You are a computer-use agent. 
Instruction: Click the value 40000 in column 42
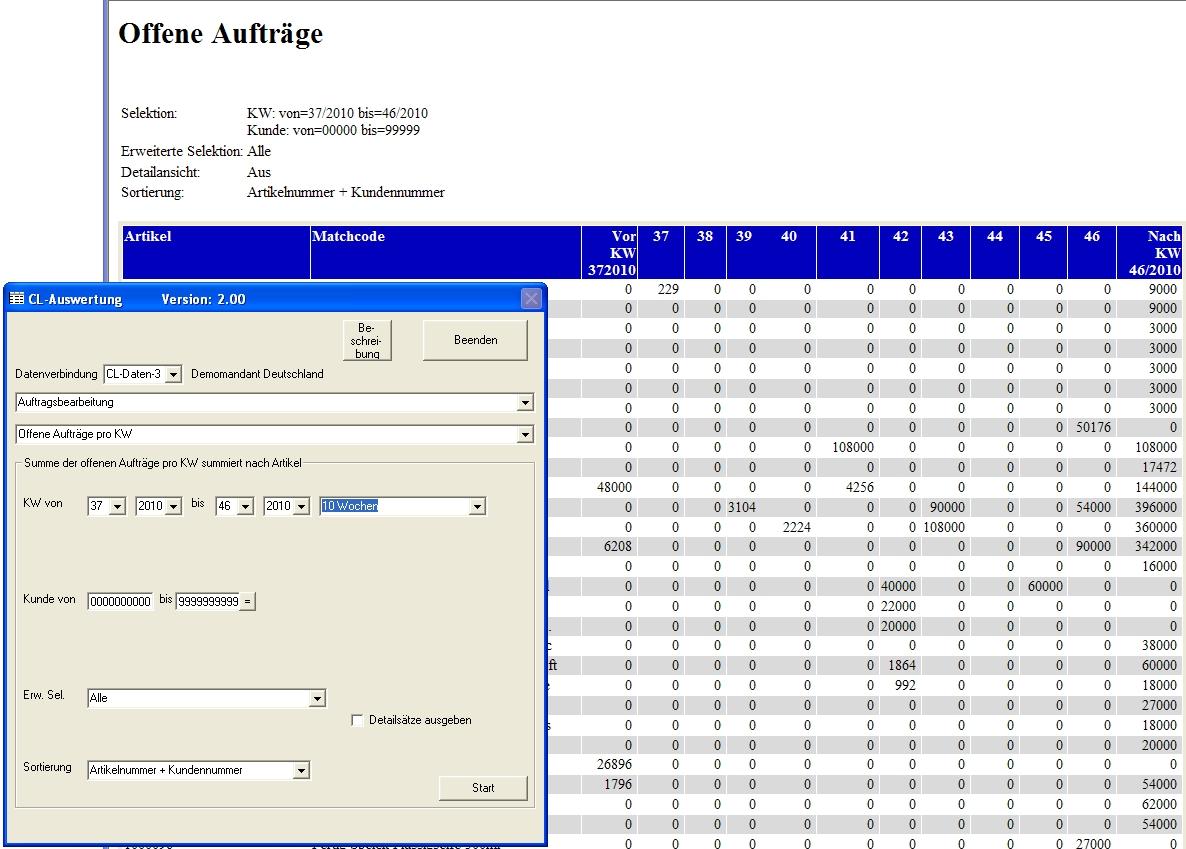[898, 586]
